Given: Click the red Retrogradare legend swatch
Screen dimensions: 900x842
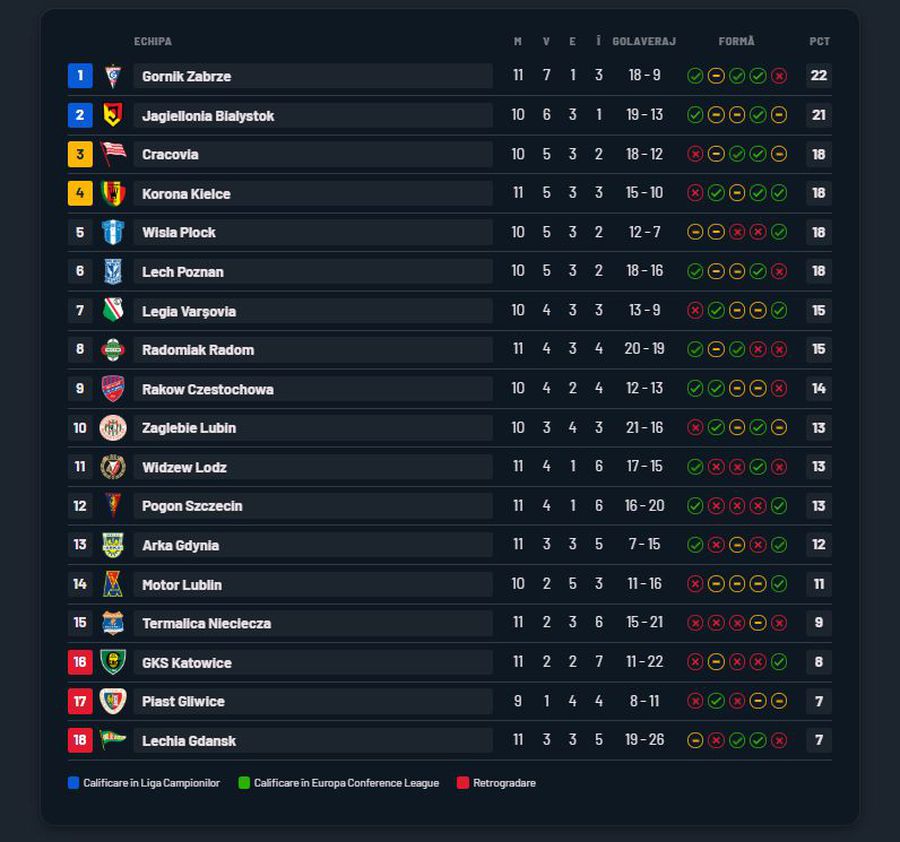Looking at the screenshot, I should pos(463,783).
